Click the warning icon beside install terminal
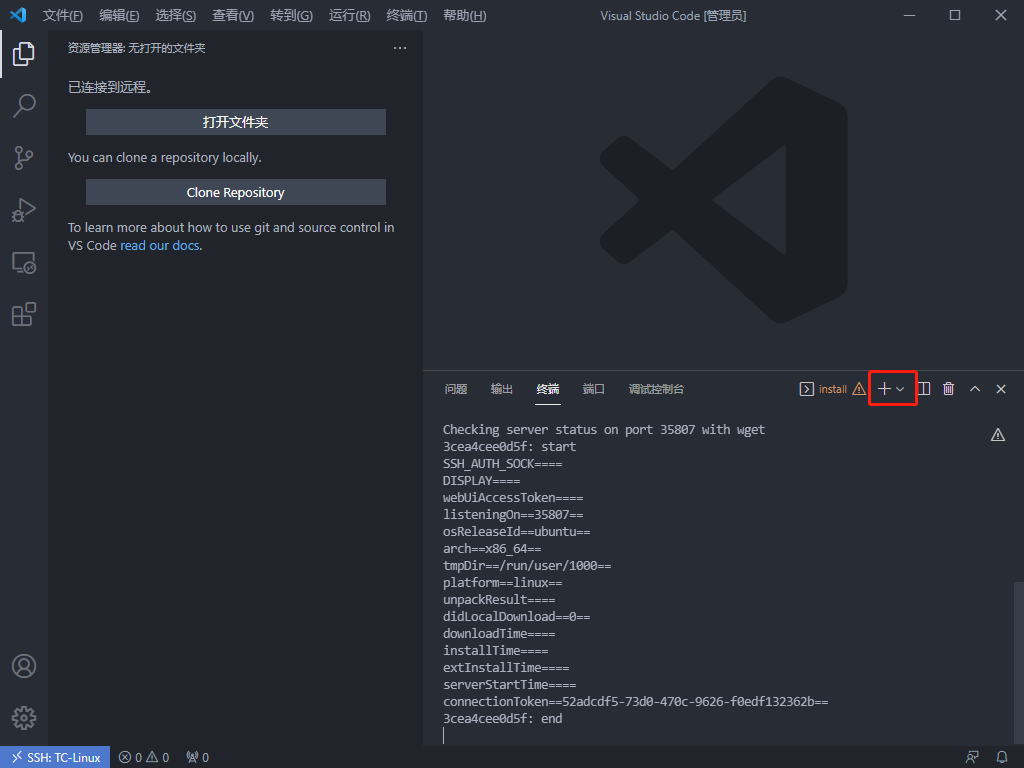Screen dimensions: 1024x768 [859, 389]
